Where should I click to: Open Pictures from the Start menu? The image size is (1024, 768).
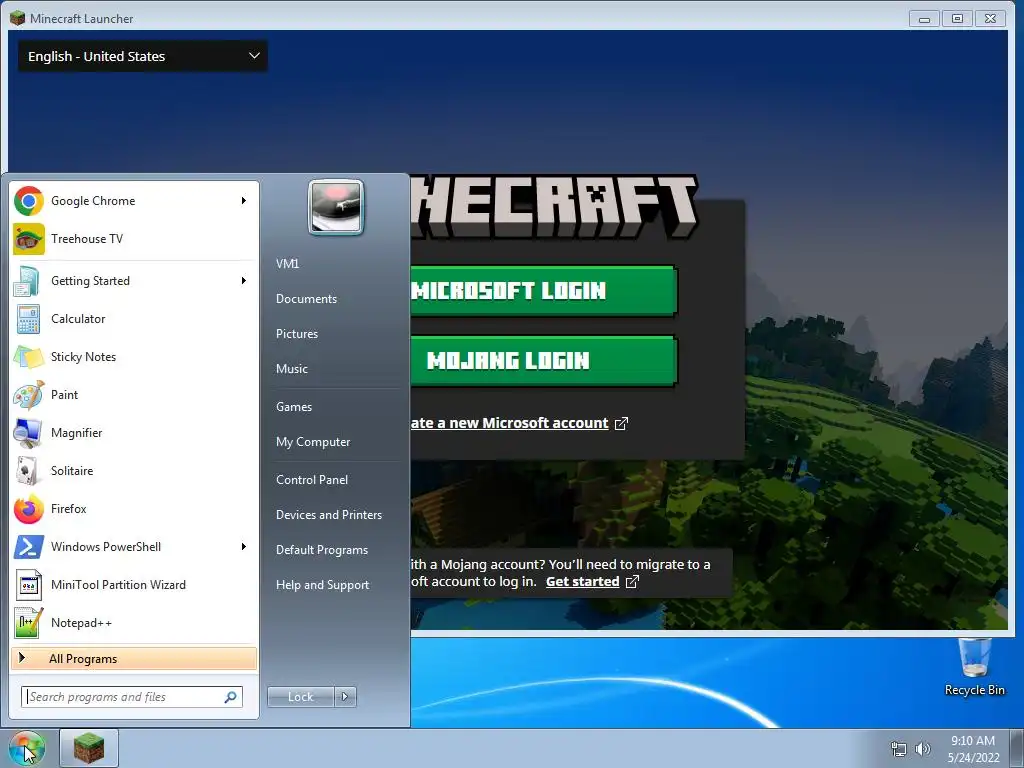click(297, 334)
